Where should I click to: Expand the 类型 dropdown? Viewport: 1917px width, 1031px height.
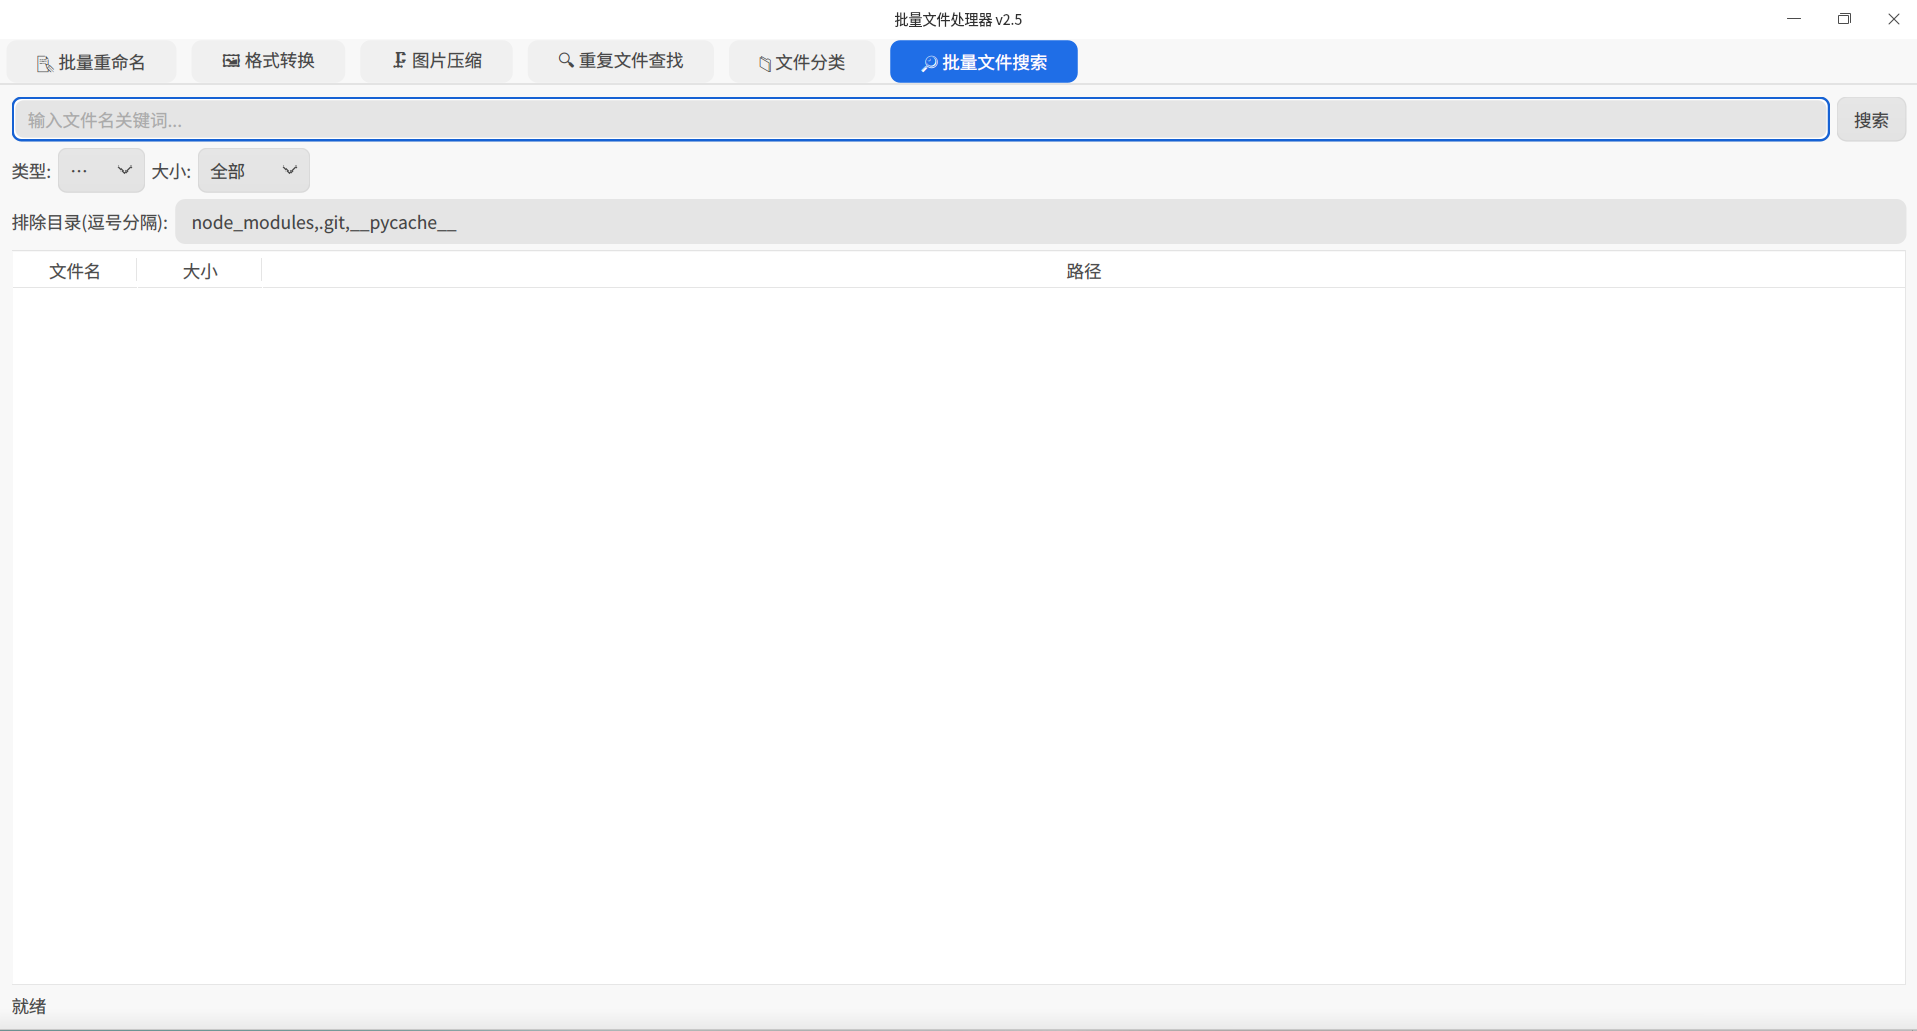tap(101, 170)
